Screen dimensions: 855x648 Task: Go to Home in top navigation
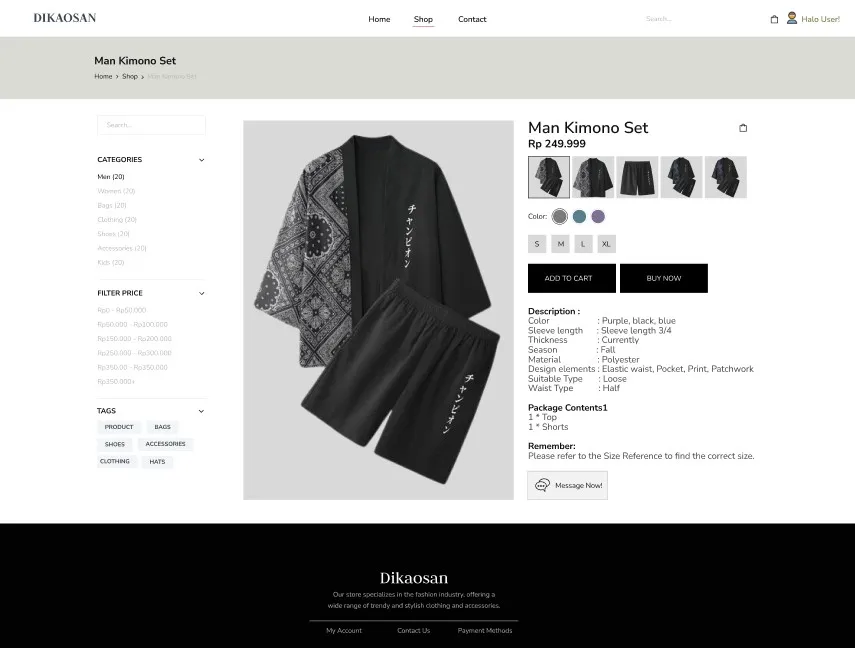pyautogui.click(x=379, y=19)
